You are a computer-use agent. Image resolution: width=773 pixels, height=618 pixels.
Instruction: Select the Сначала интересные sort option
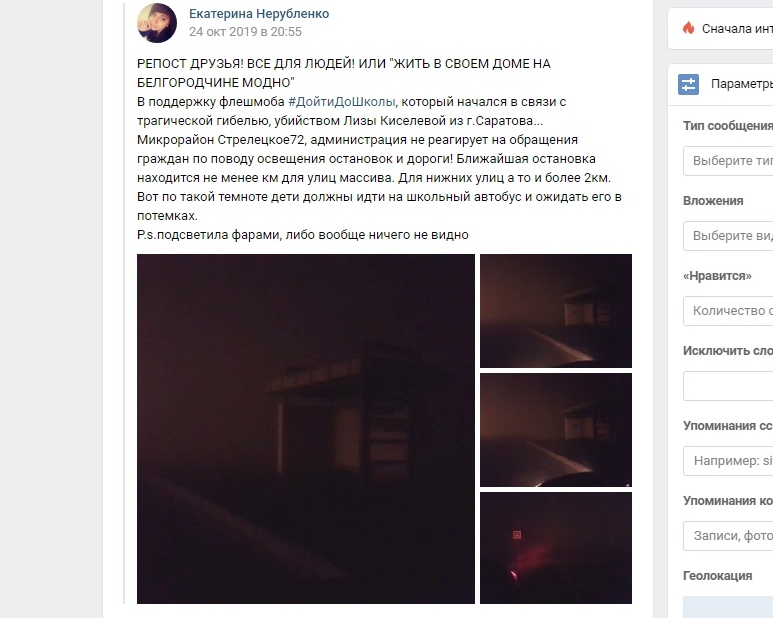[x=737, y=29]
